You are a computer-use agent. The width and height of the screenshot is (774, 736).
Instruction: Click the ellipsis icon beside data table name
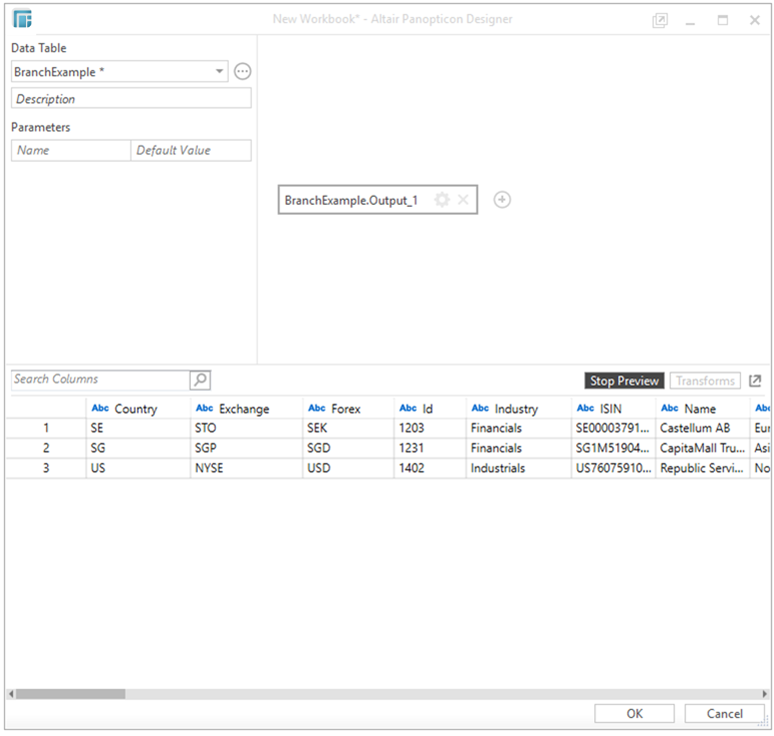242,72
